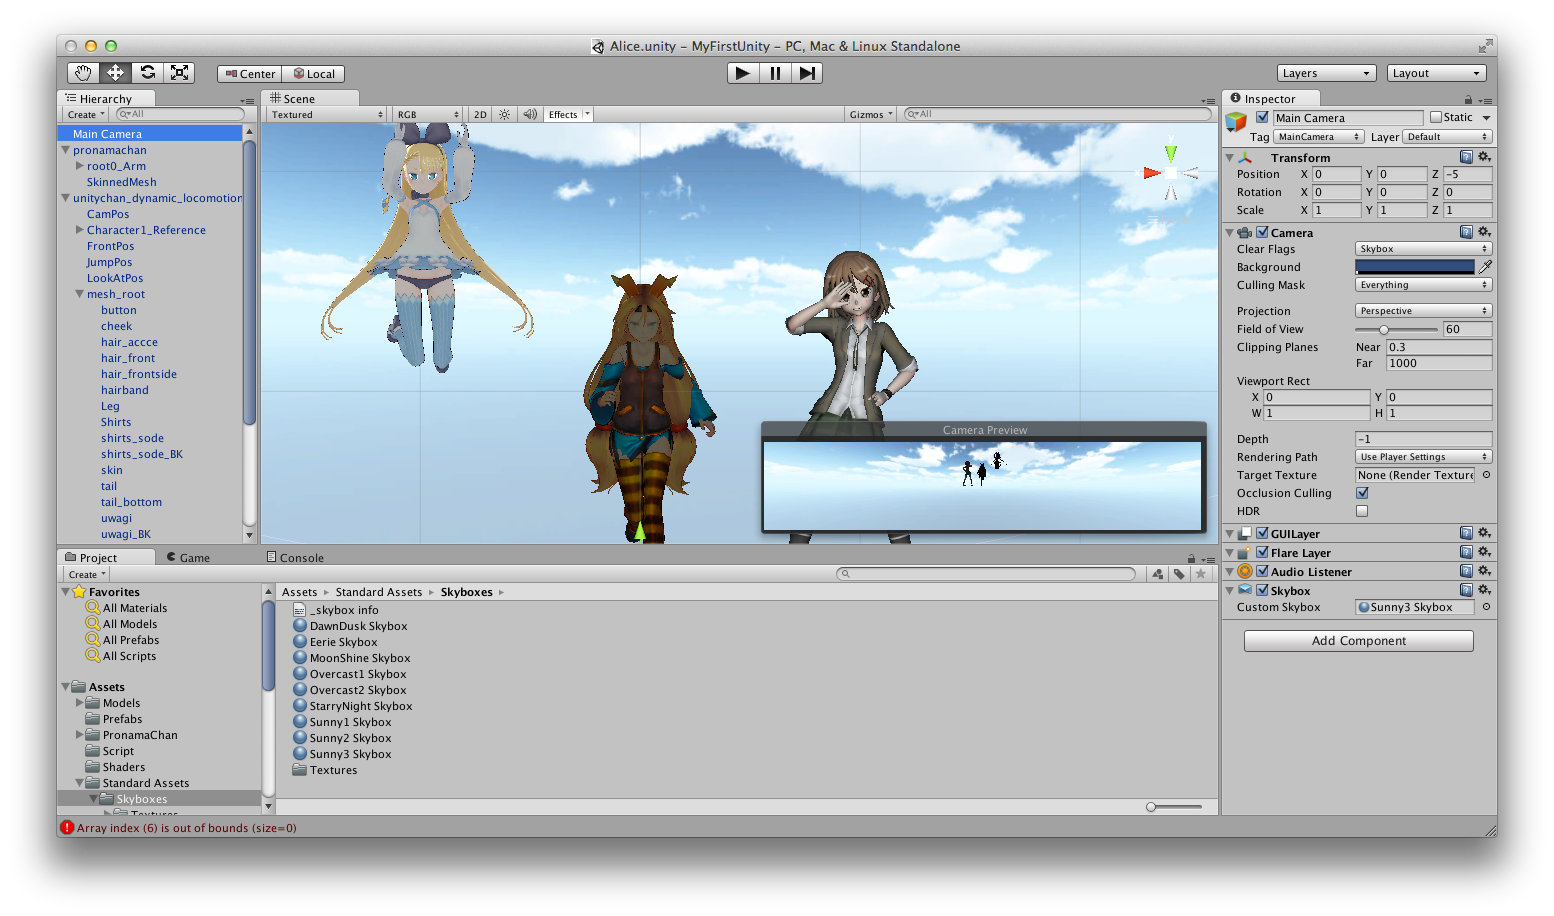The image size is (1554, 916).
Task: Open Skybox component gear menu
Action: click(x=1485, y=590)
